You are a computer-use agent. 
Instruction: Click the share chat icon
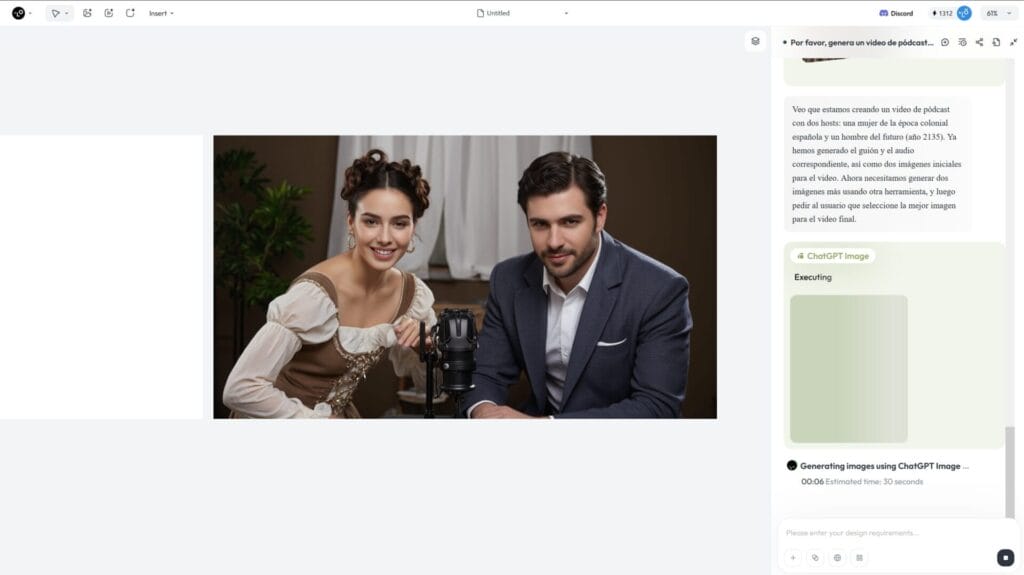pyautogui.click(x=979, y=42)
